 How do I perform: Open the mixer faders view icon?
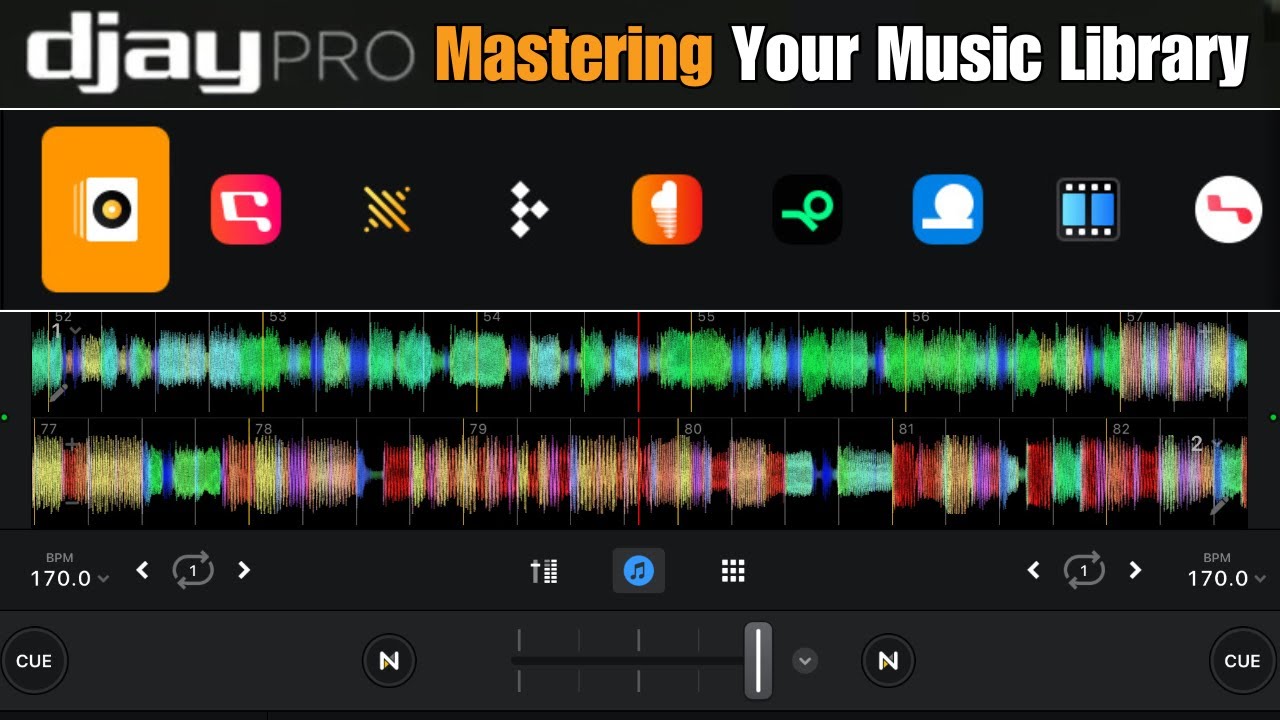pos(544,571)
